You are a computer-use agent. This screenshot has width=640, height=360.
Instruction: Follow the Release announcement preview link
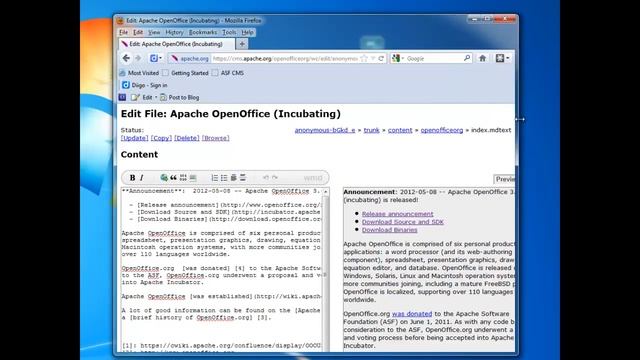coord(398,214)
